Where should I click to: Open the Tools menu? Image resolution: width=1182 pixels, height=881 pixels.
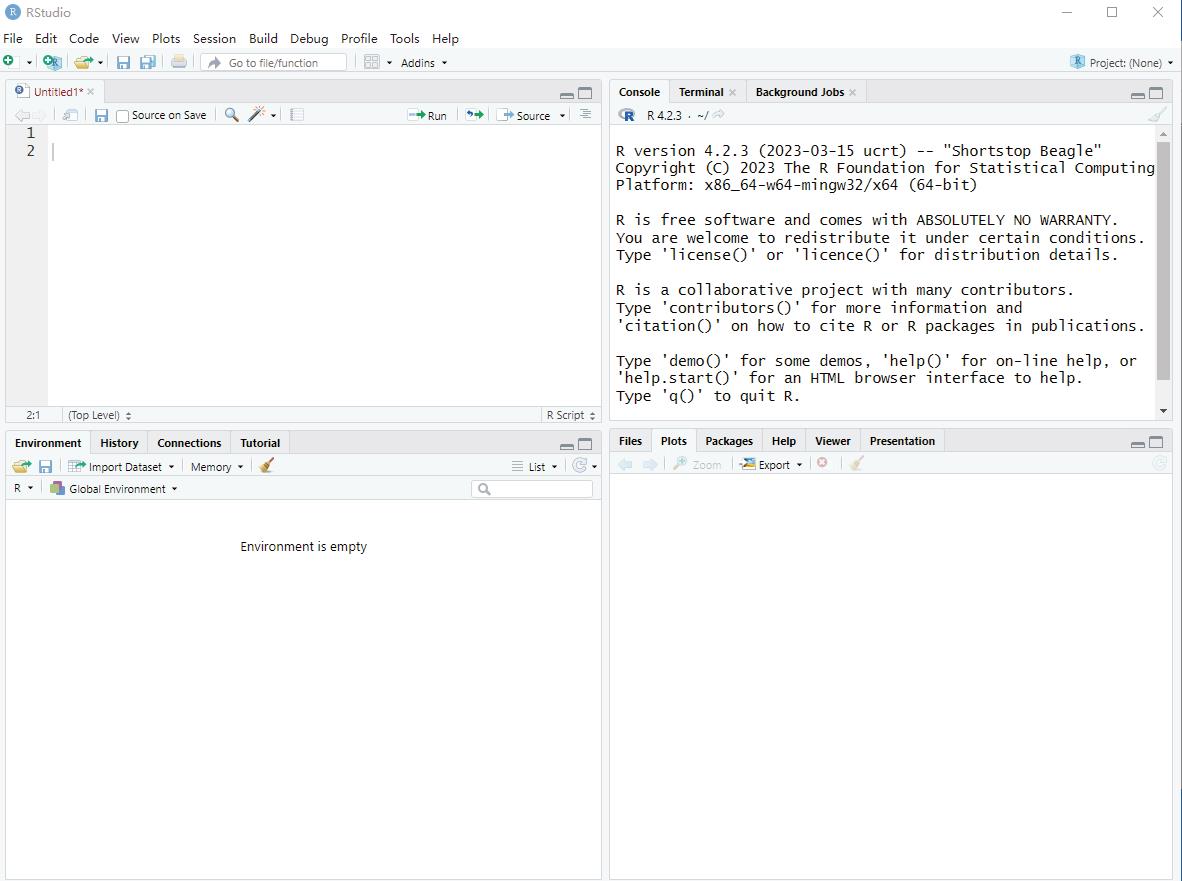click(404, 38)
